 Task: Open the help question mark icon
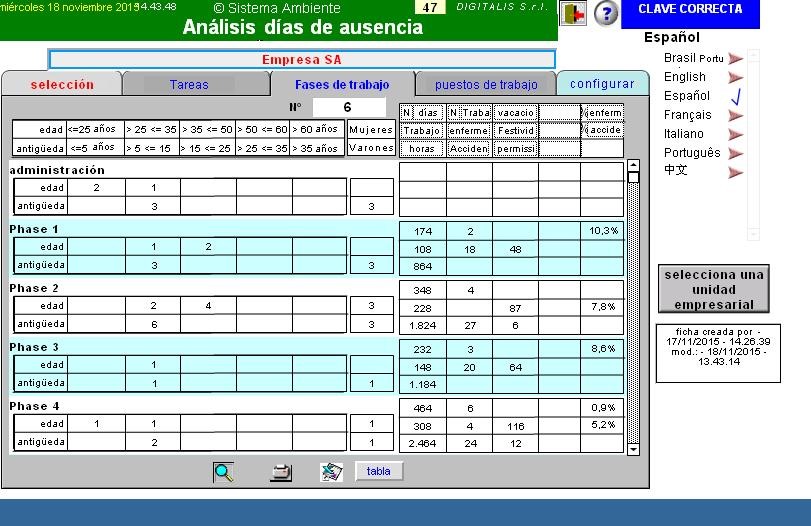[x=606, y=13]
